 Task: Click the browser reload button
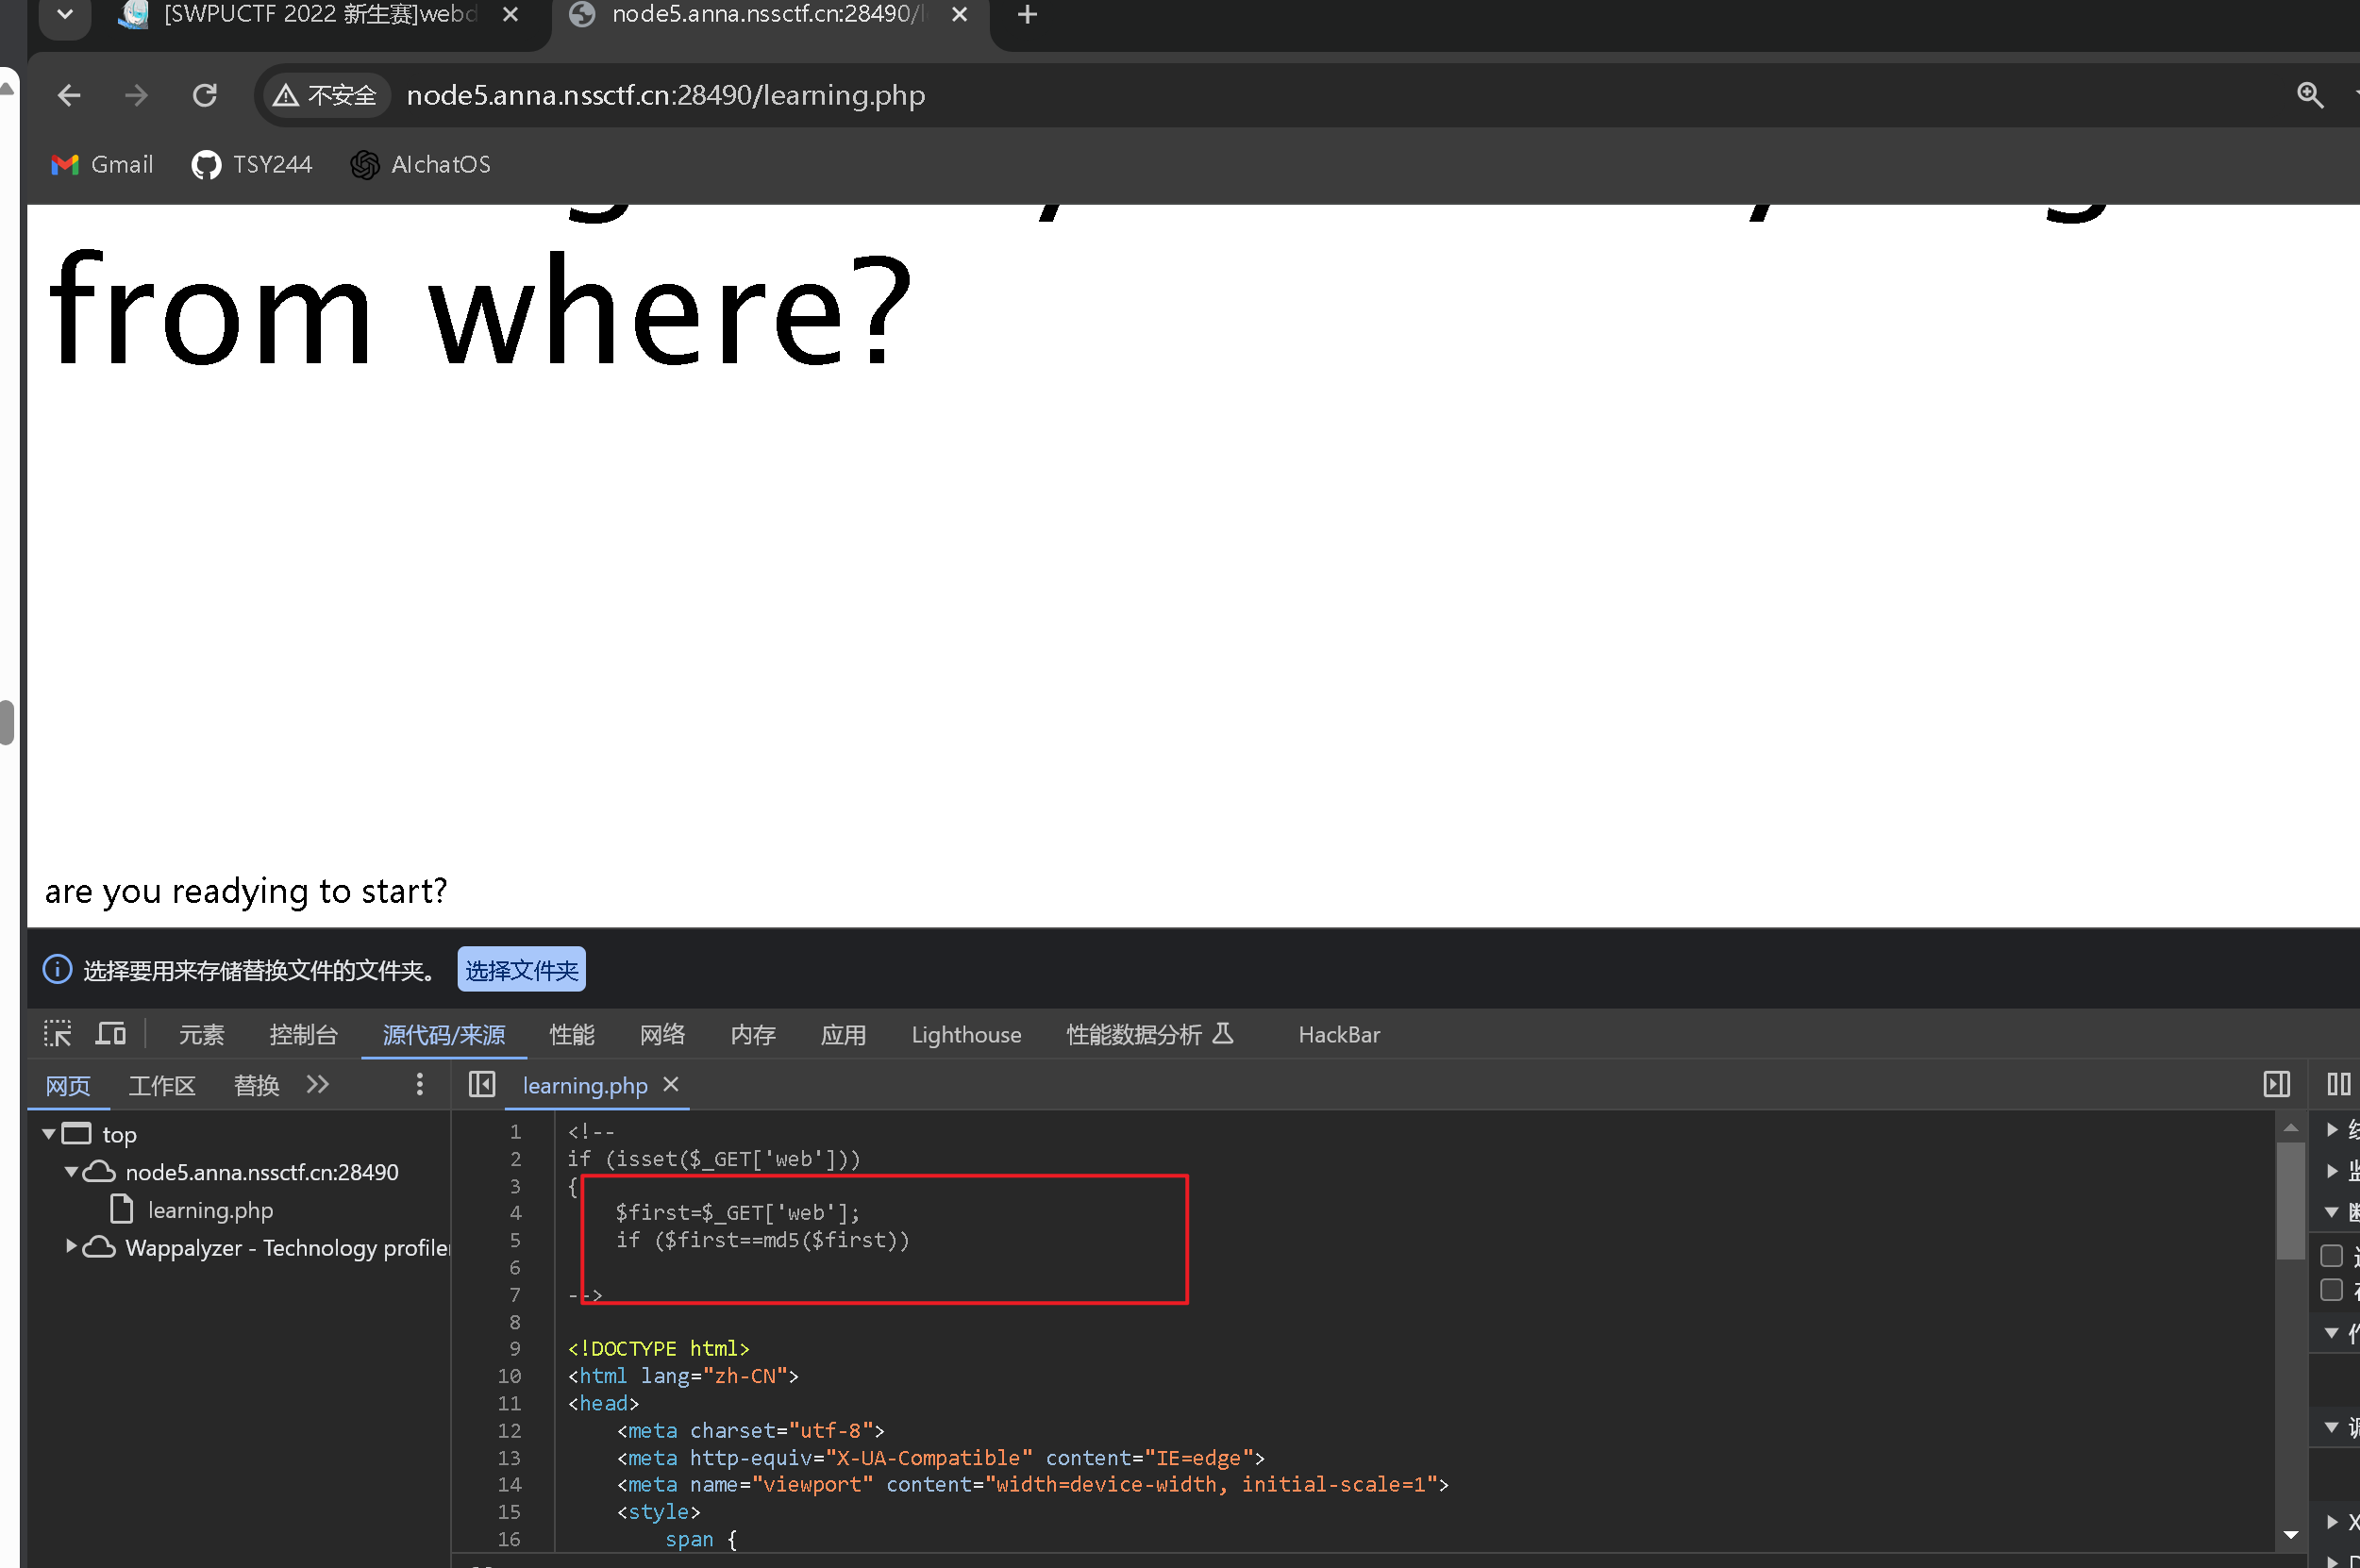[x=205, y=96]
